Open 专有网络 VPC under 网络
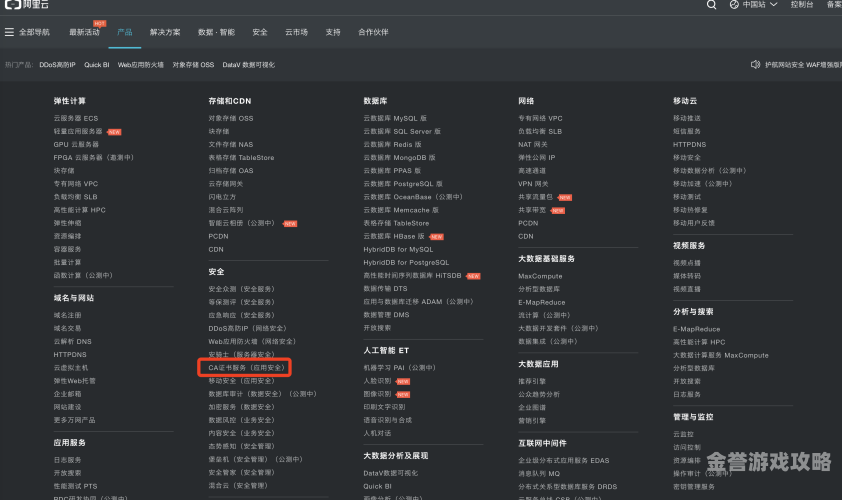This screenshot has height=500, width=842. point(540,118)
